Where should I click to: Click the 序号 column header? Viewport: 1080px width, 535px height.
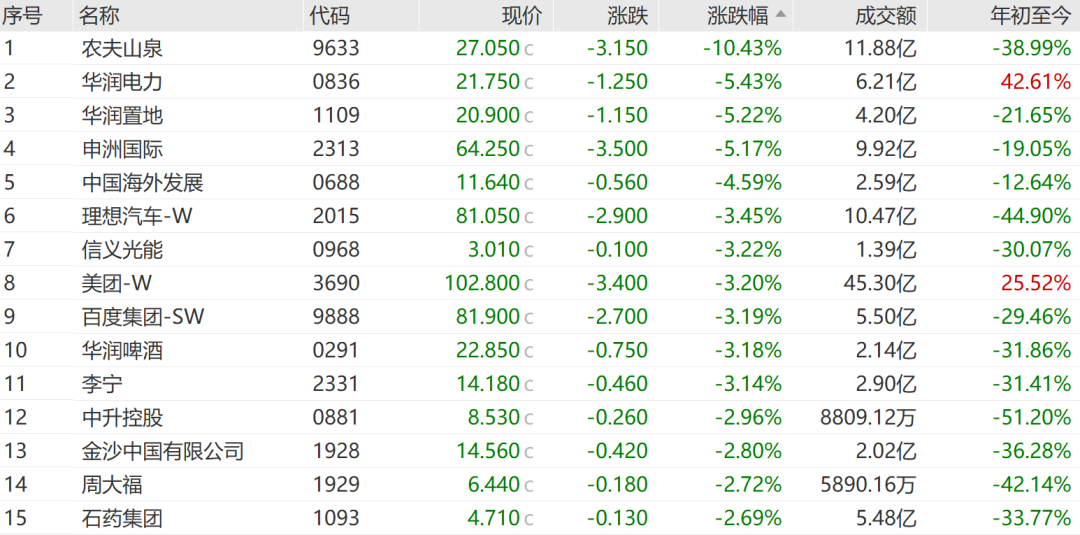point(22,15)
